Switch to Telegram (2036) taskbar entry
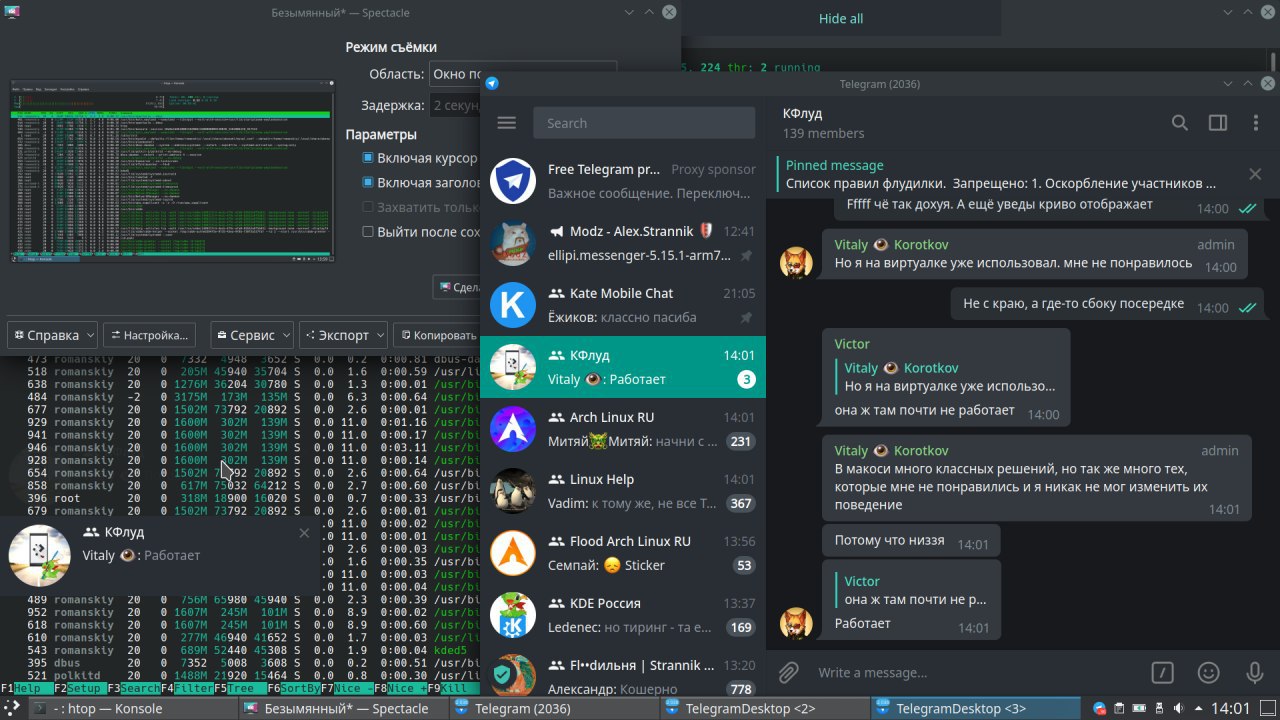1280x720 pixels. click(x=554, y=708)
